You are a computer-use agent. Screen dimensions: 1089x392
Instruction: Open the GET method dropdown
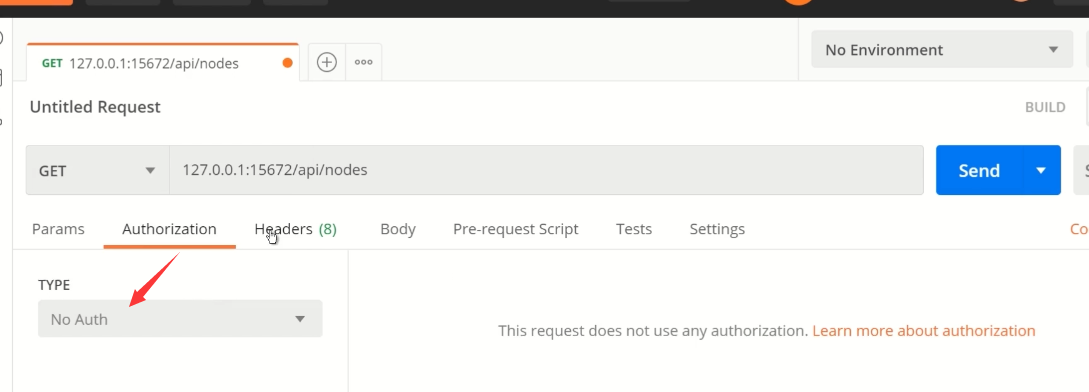click(x=97, y=170)
